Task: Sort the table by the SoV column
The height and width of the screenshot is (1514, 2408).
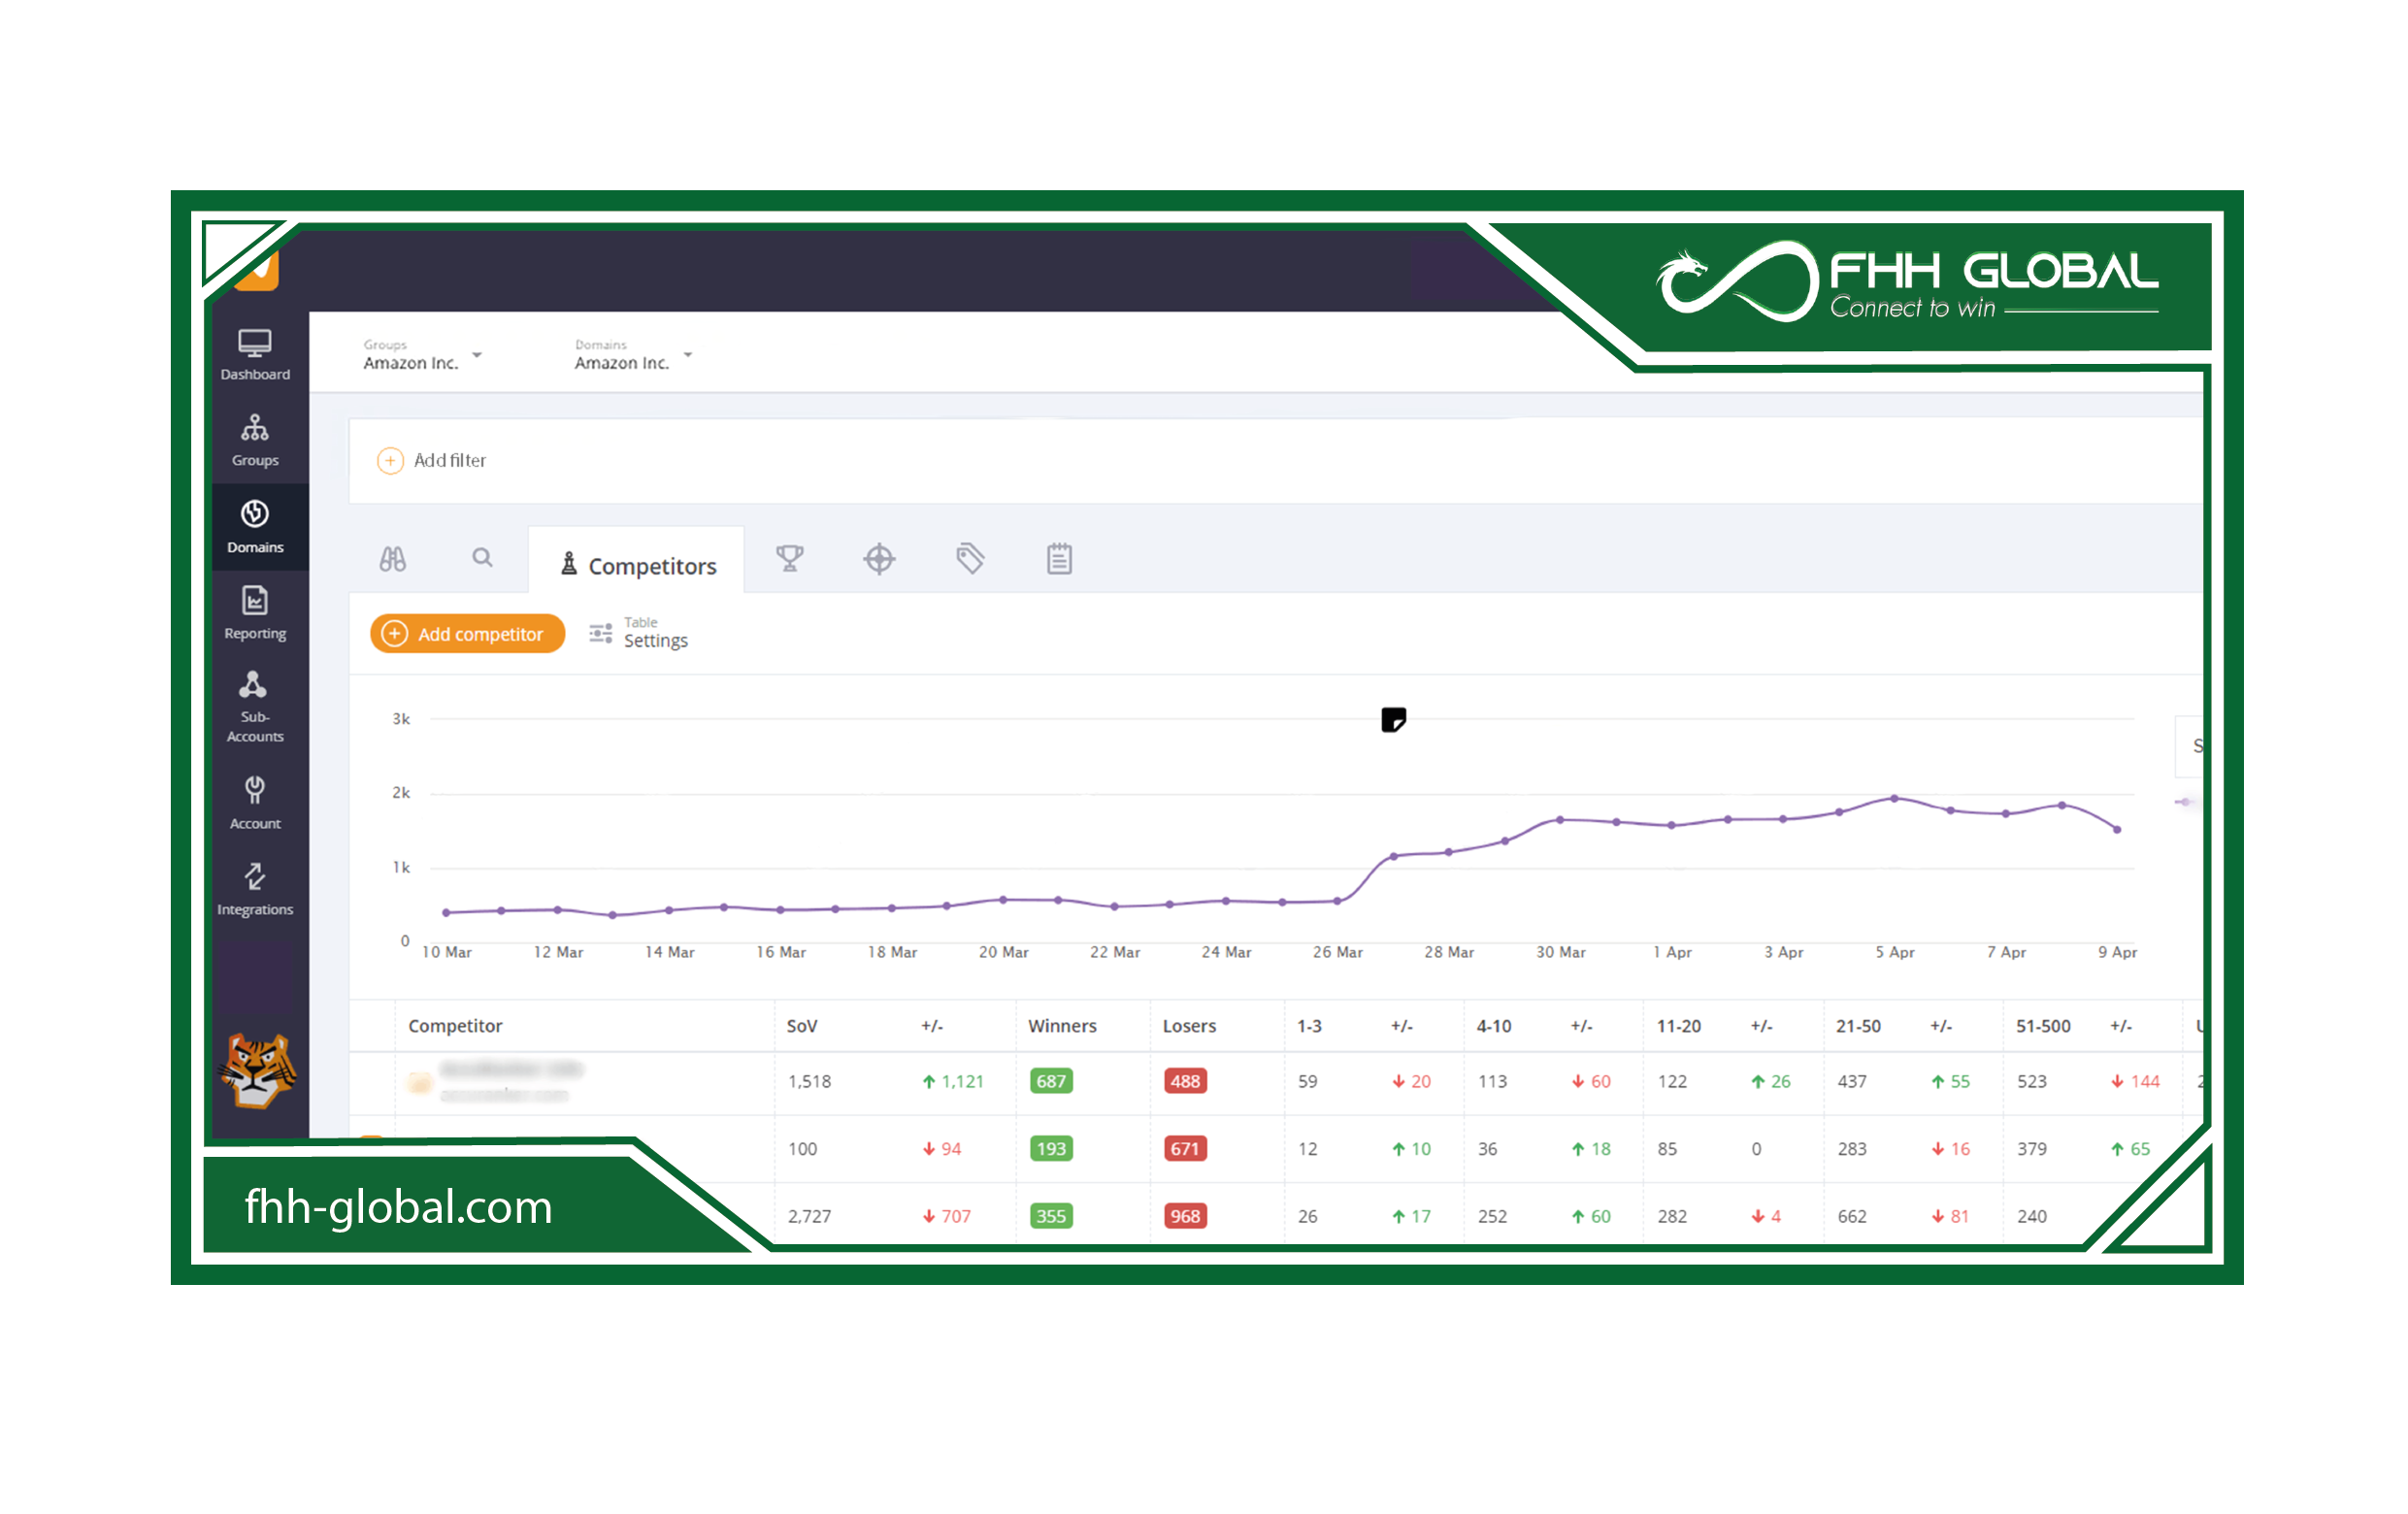Action: 802,1026
